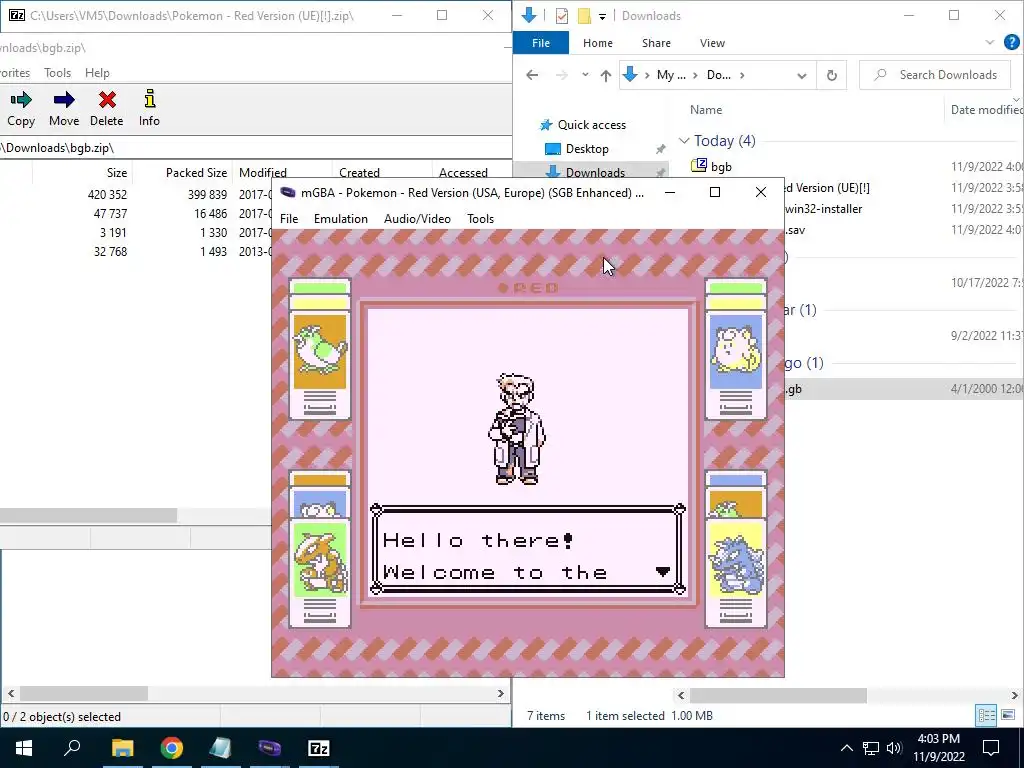Open Google Chrome from taskbar
Viewport: 1024px width, 768px height.
(172, 748)
